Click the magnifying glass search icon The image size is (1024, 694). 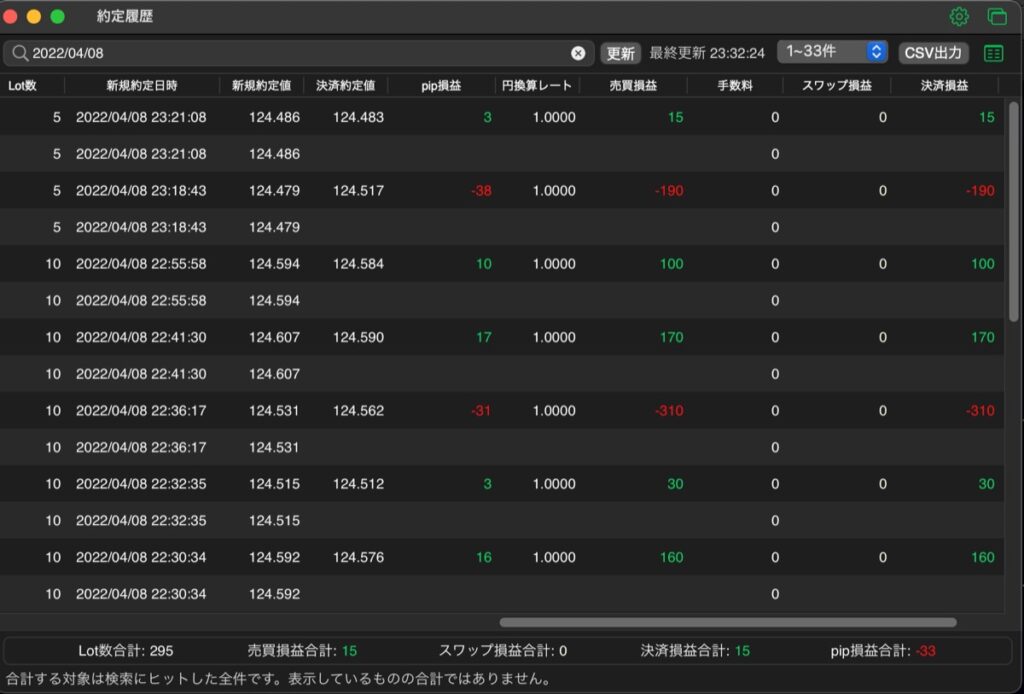pyautogui.click(x=20, y=53)
